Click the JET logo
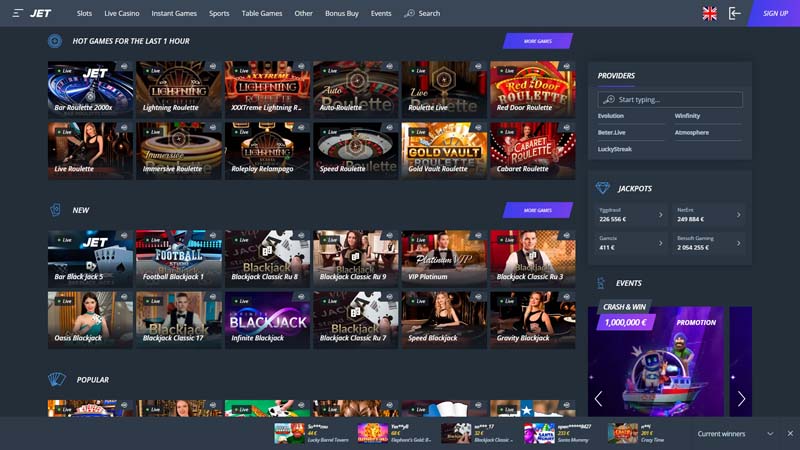Image resolution: width=800 pixels, height=450 pixels. (x=40, y=13)
